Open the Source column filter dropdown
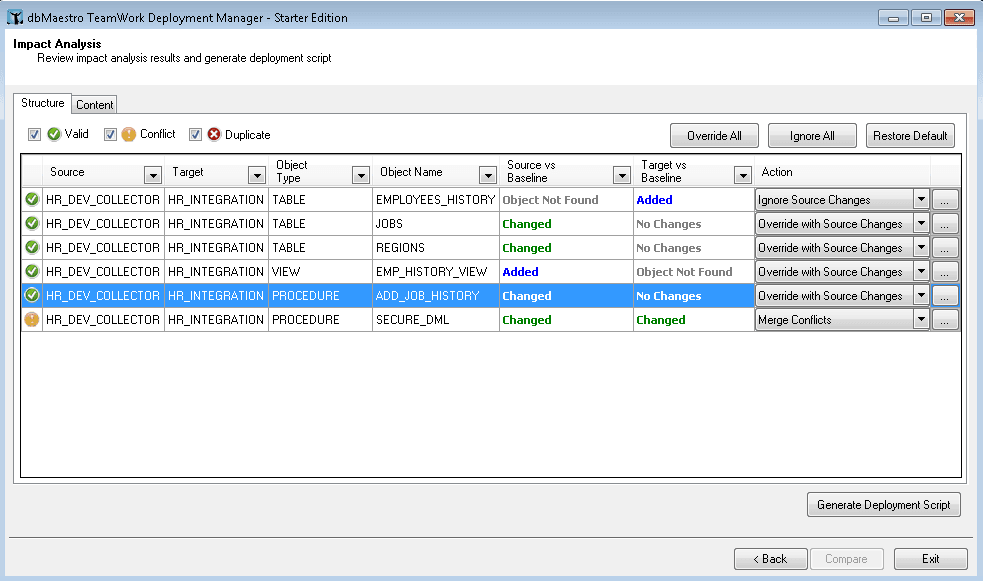The width and height of the screenshot is (983, 581). [x=152, y=175]
